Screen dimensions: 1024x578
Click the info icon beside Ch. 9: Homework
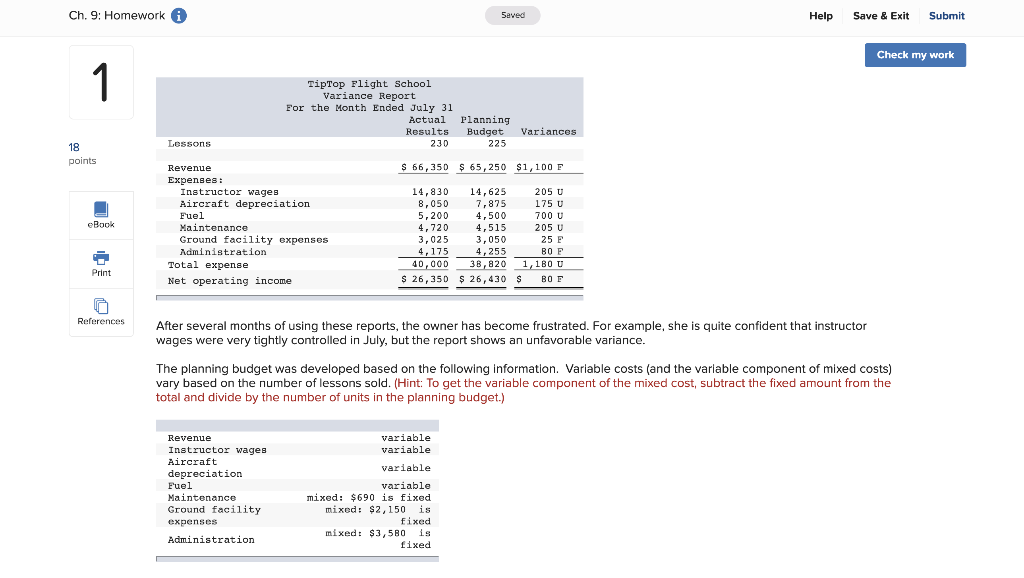tap(178, 15)
